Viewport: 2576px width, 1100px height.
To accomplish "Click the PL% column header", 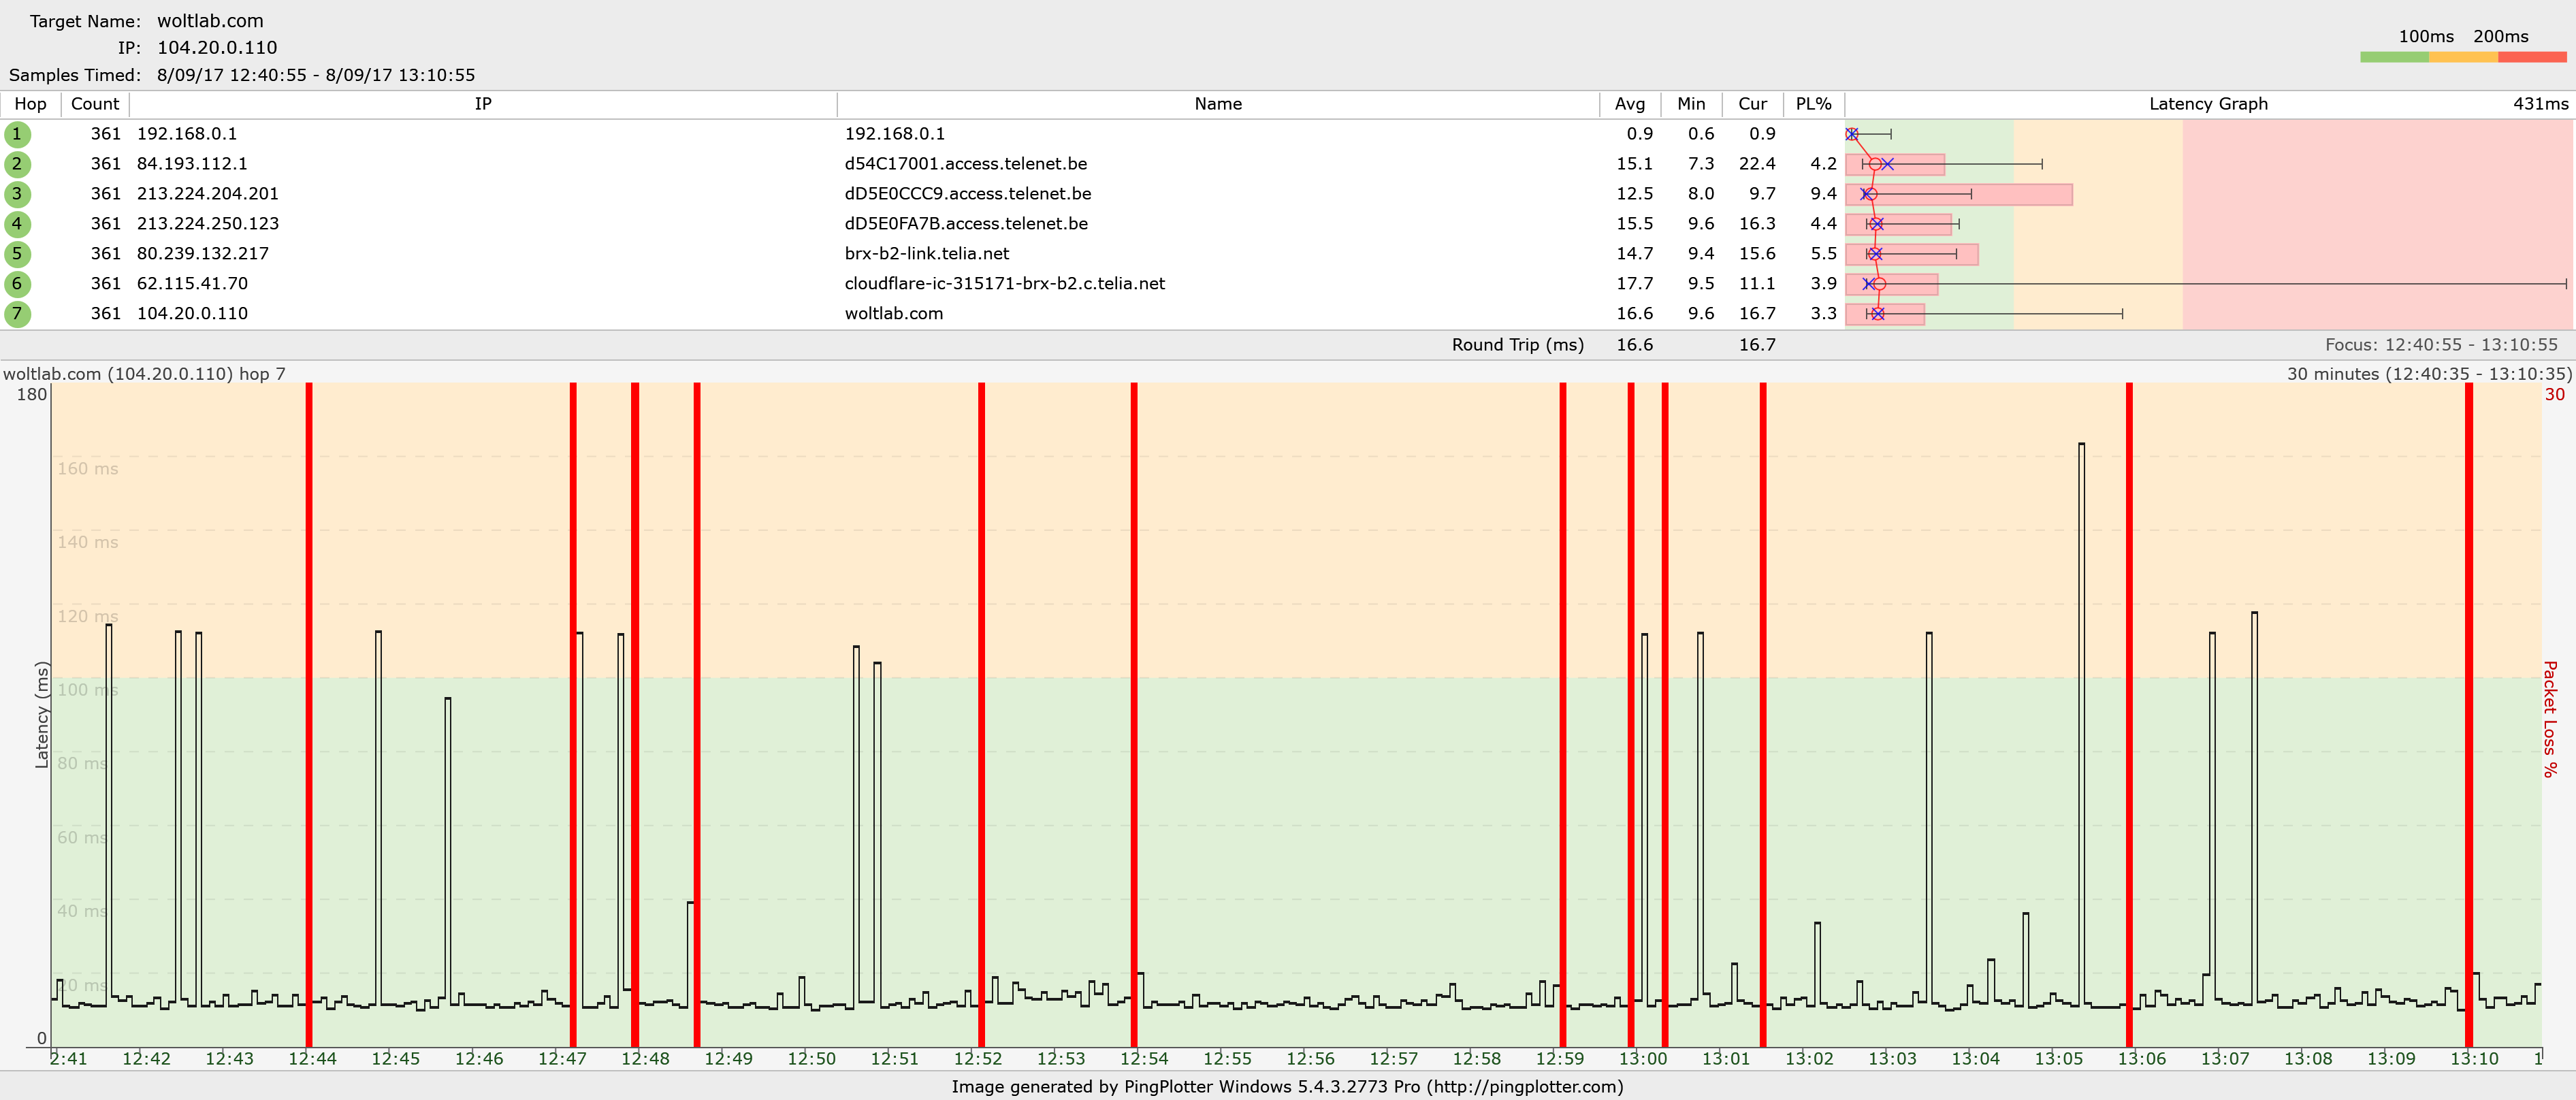I will [1813, 104].
